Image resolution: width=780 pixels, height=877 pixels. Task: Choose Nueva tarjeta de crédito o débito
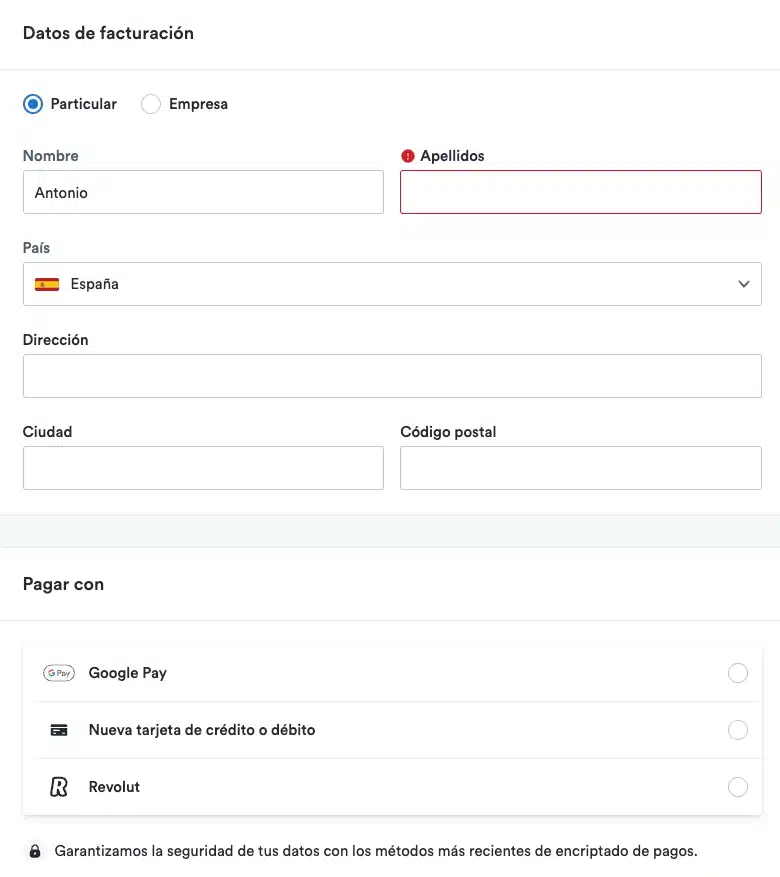(738, 729)
